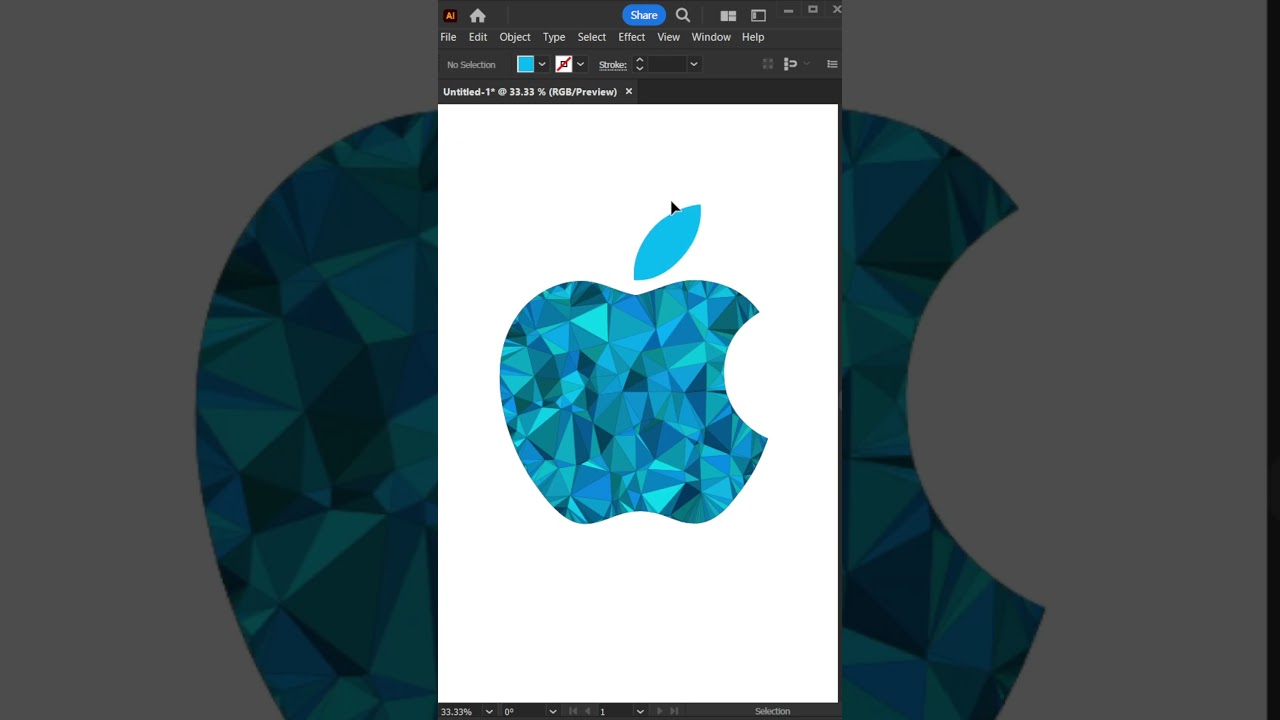Open the Edit menu

pos(478,37)
